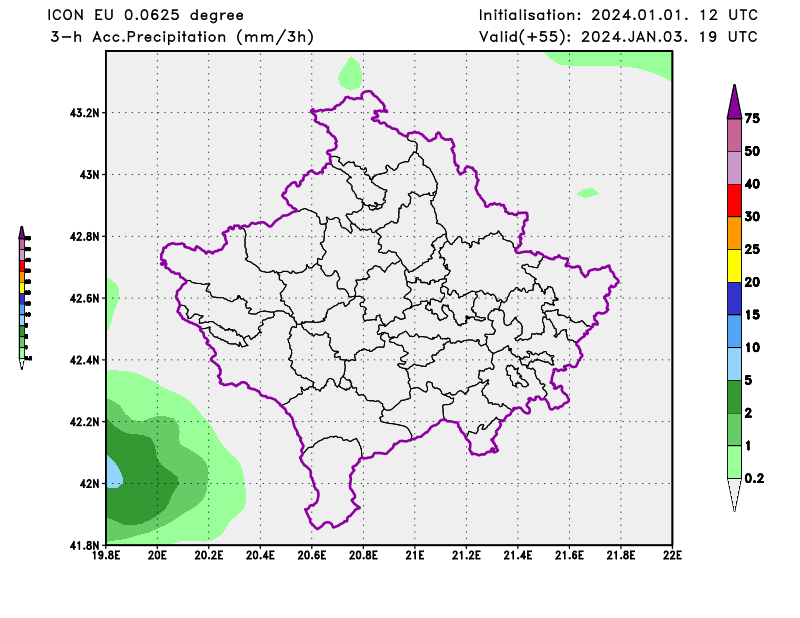Click the '43N' latitude axis label

coord(89,175)
